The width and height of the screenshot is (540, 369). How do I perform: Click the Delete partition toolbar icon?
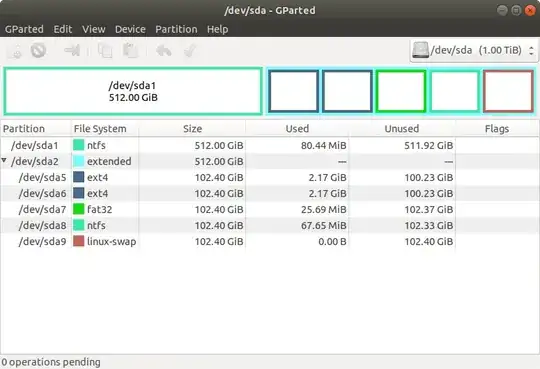pyautogui.click(x=38, y=51)
